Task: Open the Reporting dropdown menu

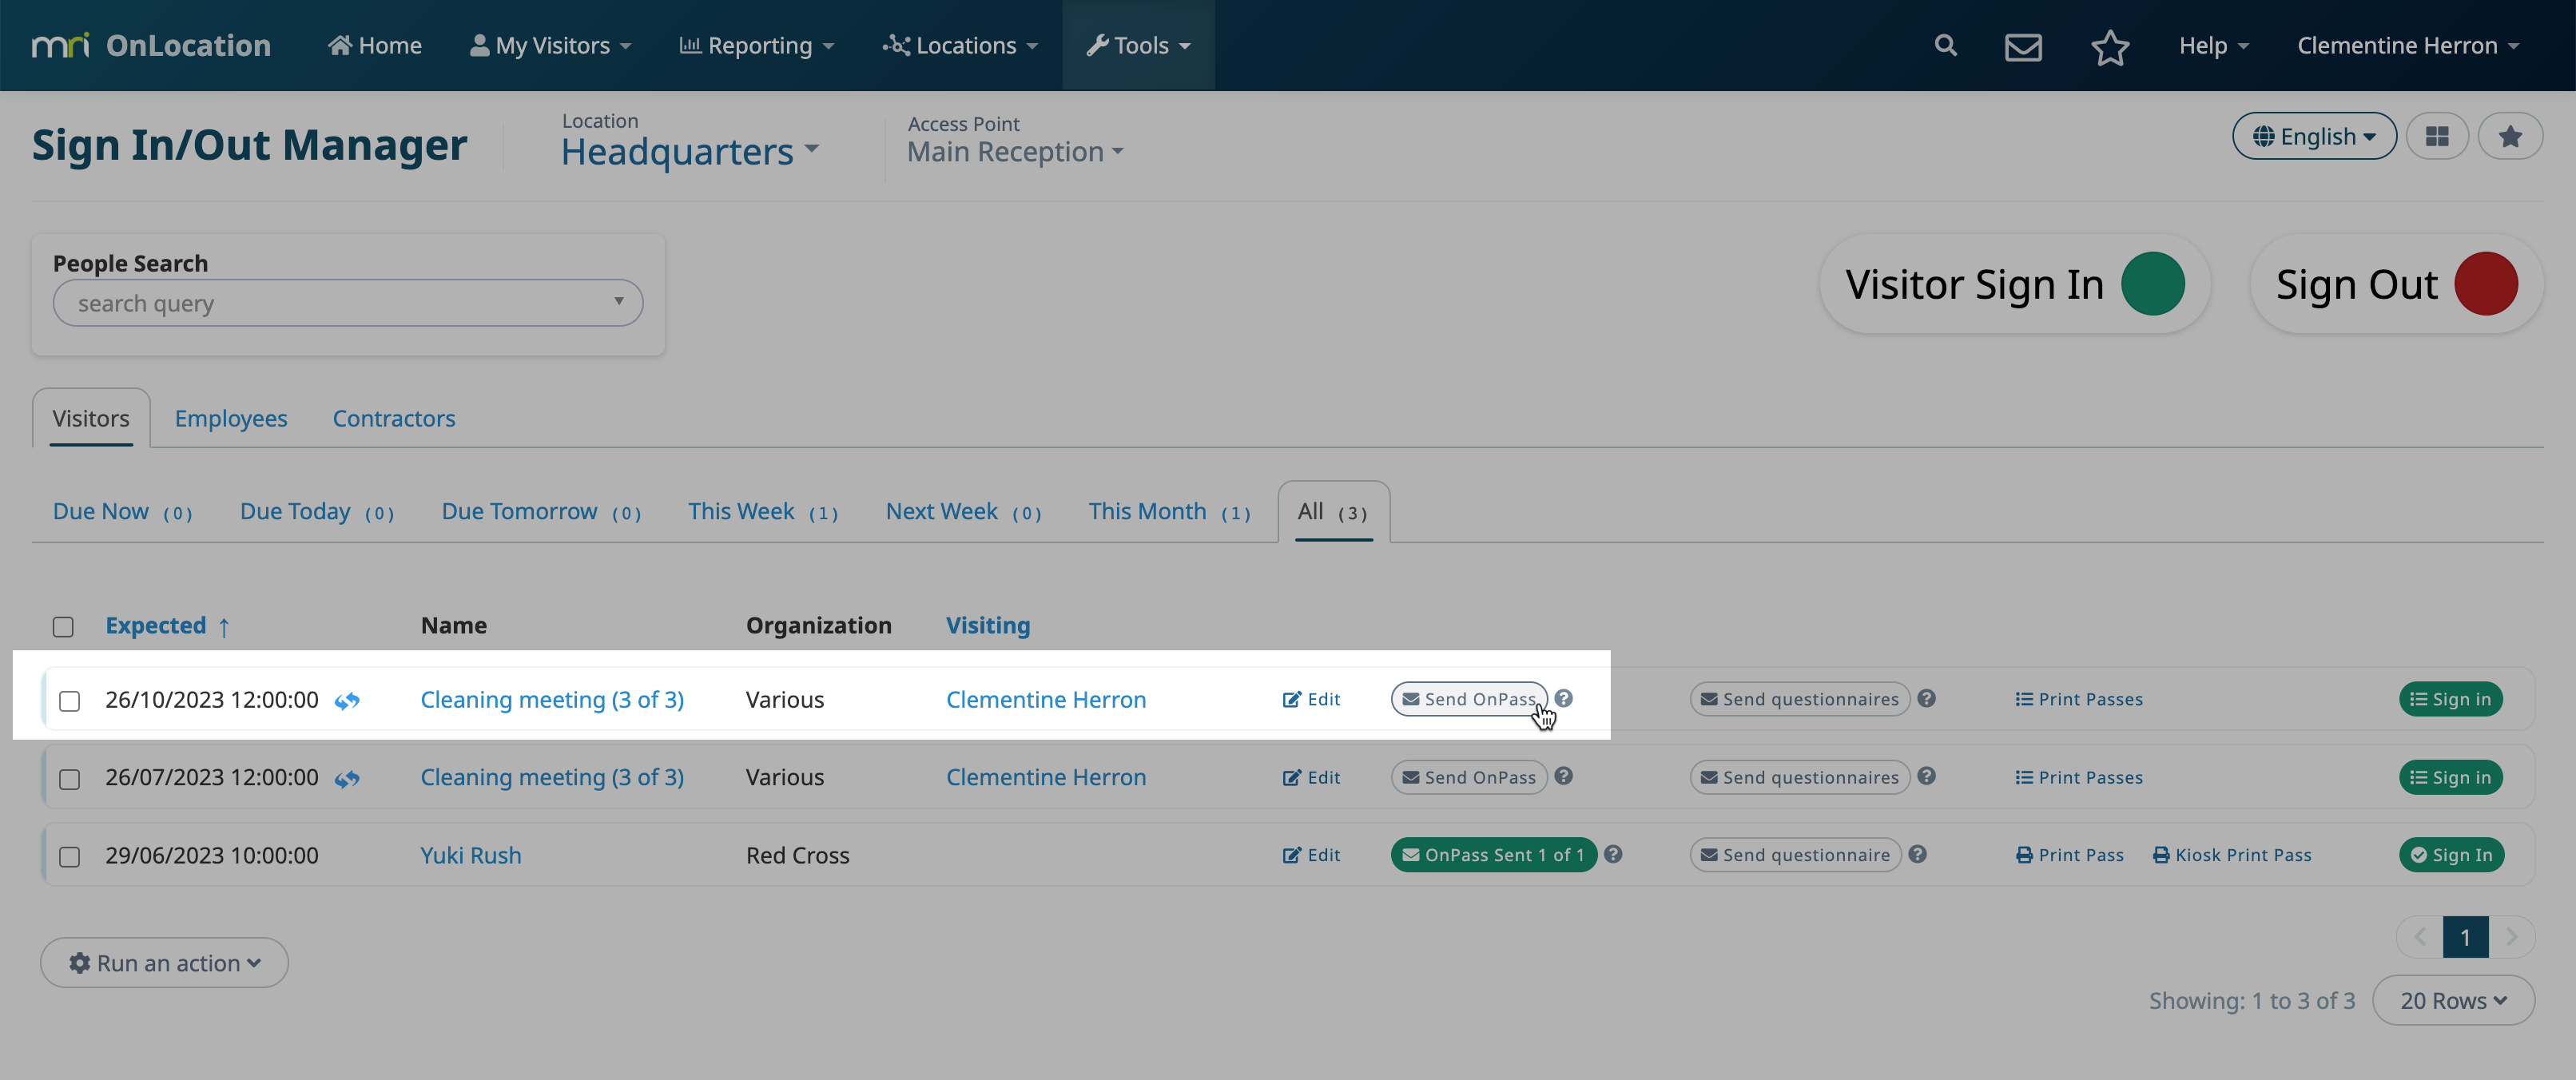Action: (x=757, y=45)
